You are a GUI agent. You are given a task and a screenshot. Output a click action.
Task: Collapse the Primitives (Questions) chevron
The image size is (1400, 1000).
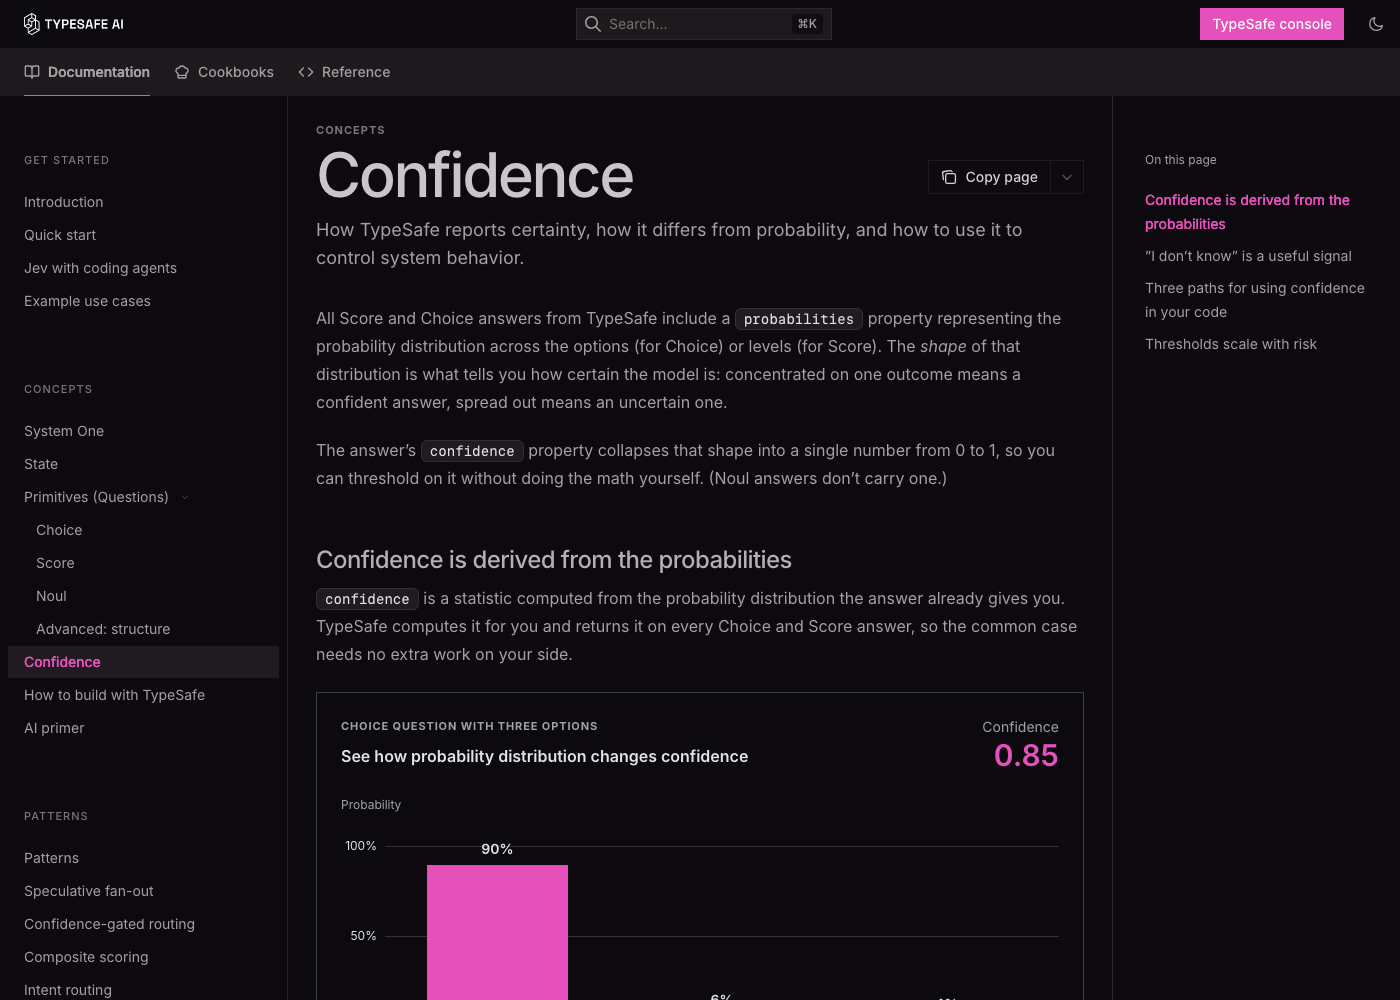click(x=185, y=497)
